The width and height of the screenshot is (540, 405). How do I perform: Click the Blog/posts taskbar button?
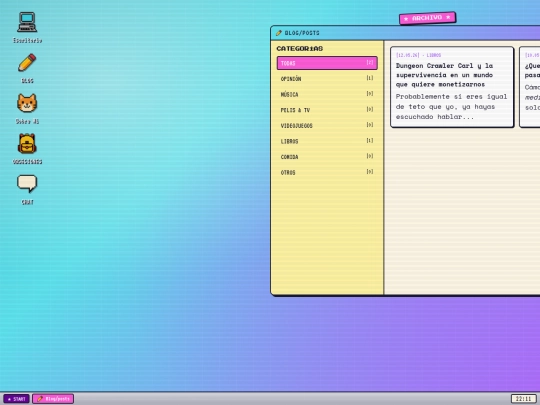click(x=53, y=399)
